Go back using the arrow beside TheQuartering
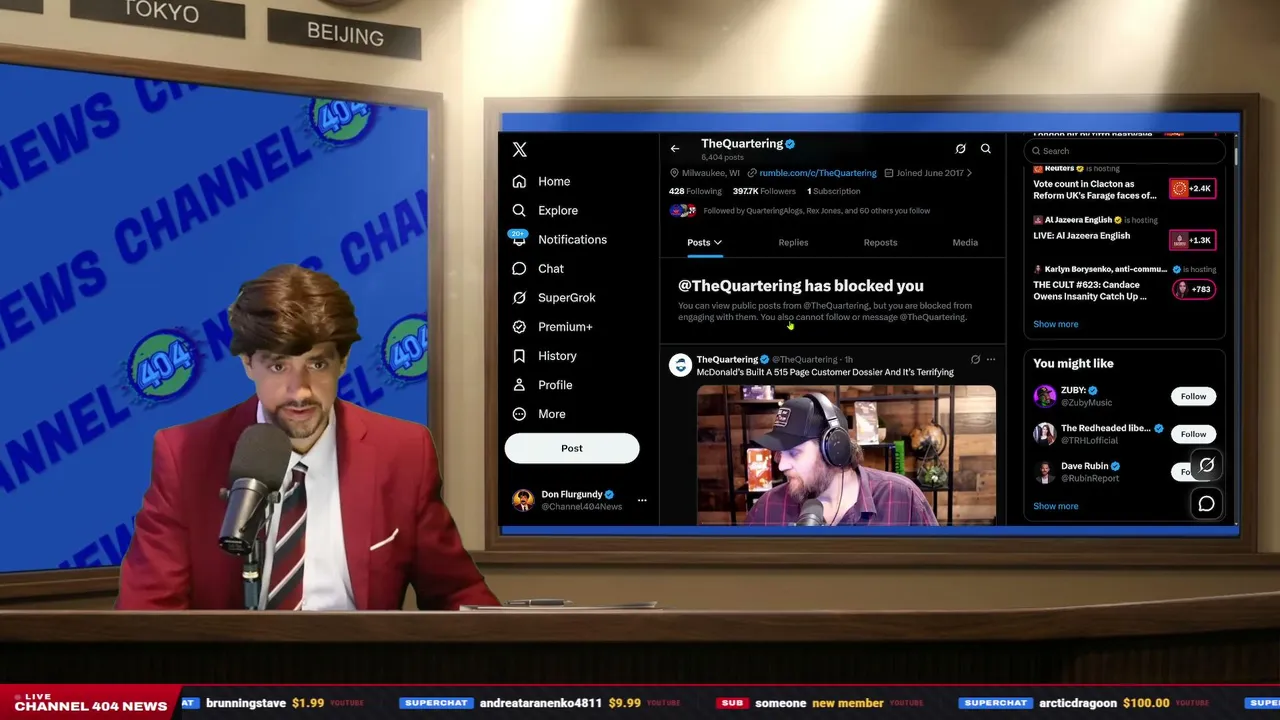 click(675, 149)
